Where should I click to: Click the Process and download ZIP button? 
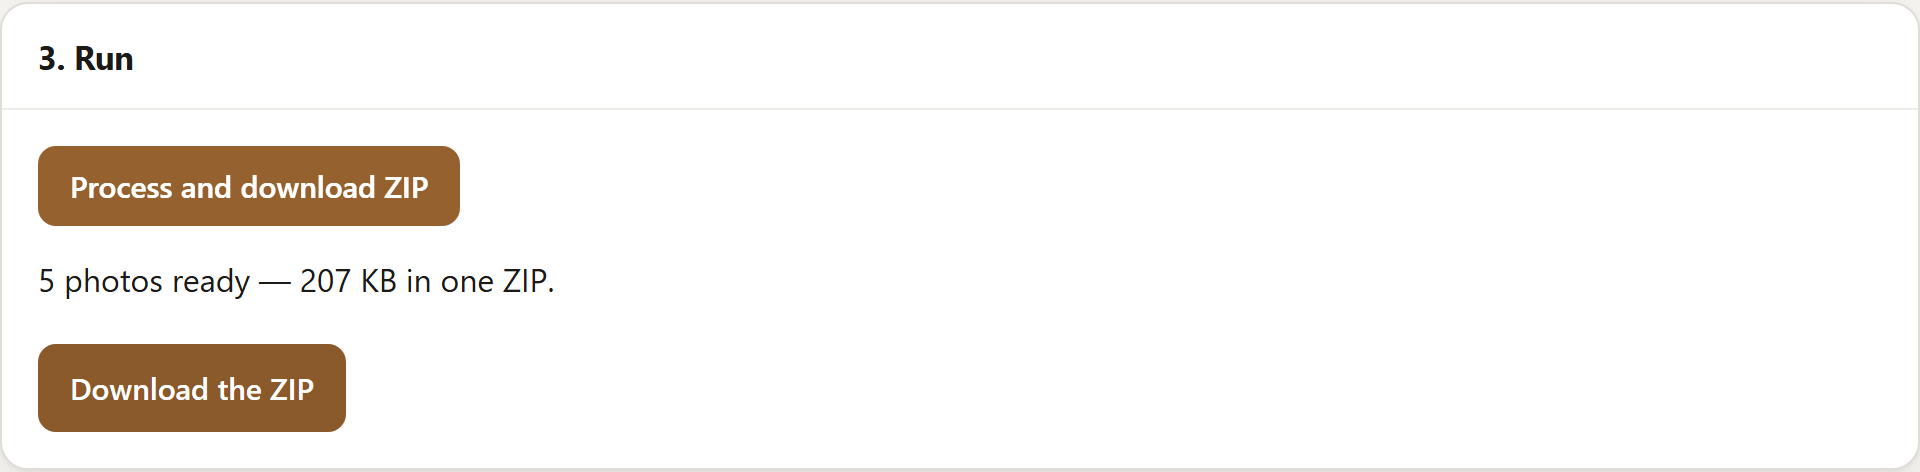249,186
